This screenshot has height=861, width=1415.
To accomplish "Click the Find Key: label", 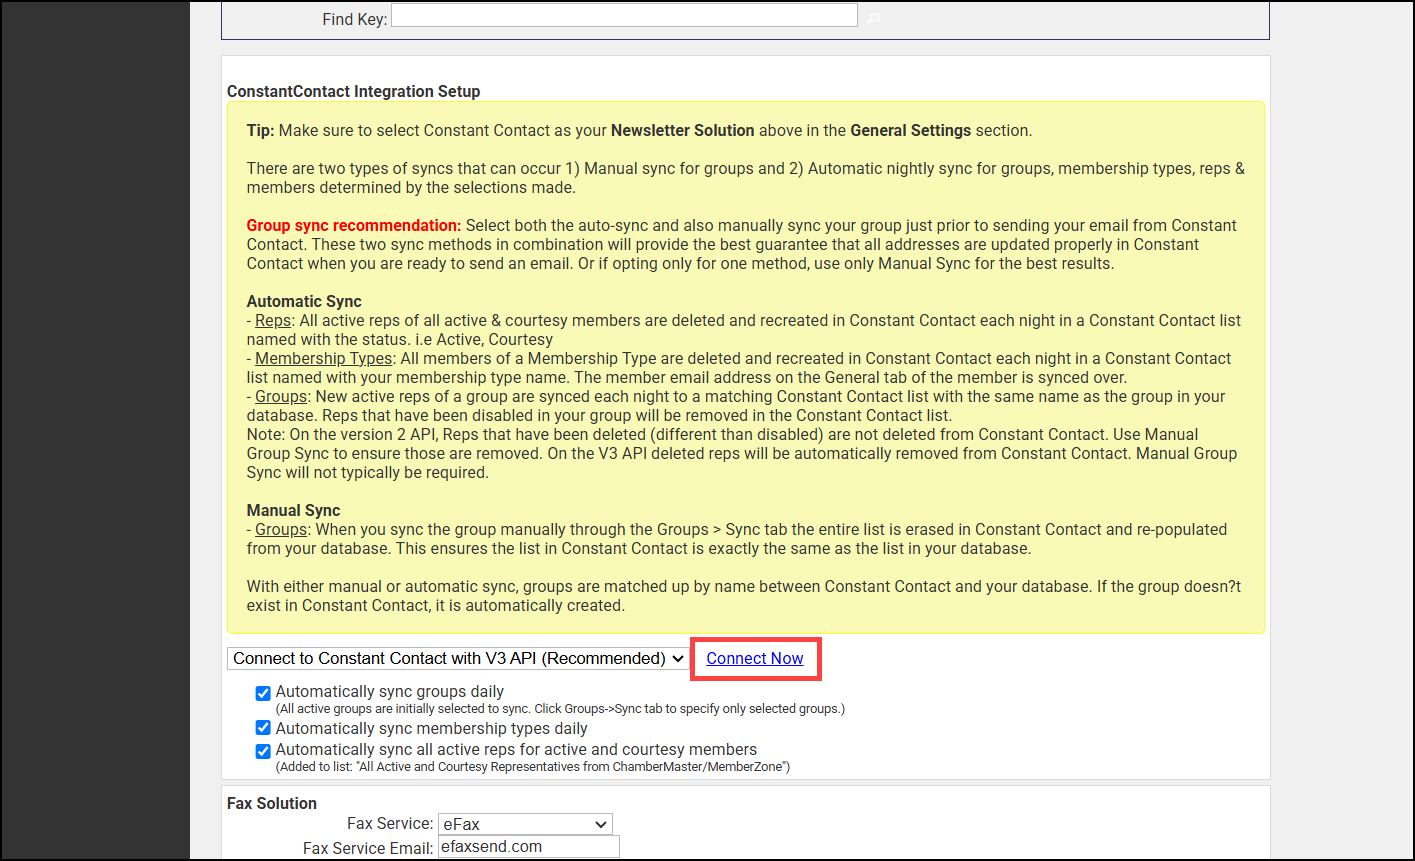I will 355,19.
